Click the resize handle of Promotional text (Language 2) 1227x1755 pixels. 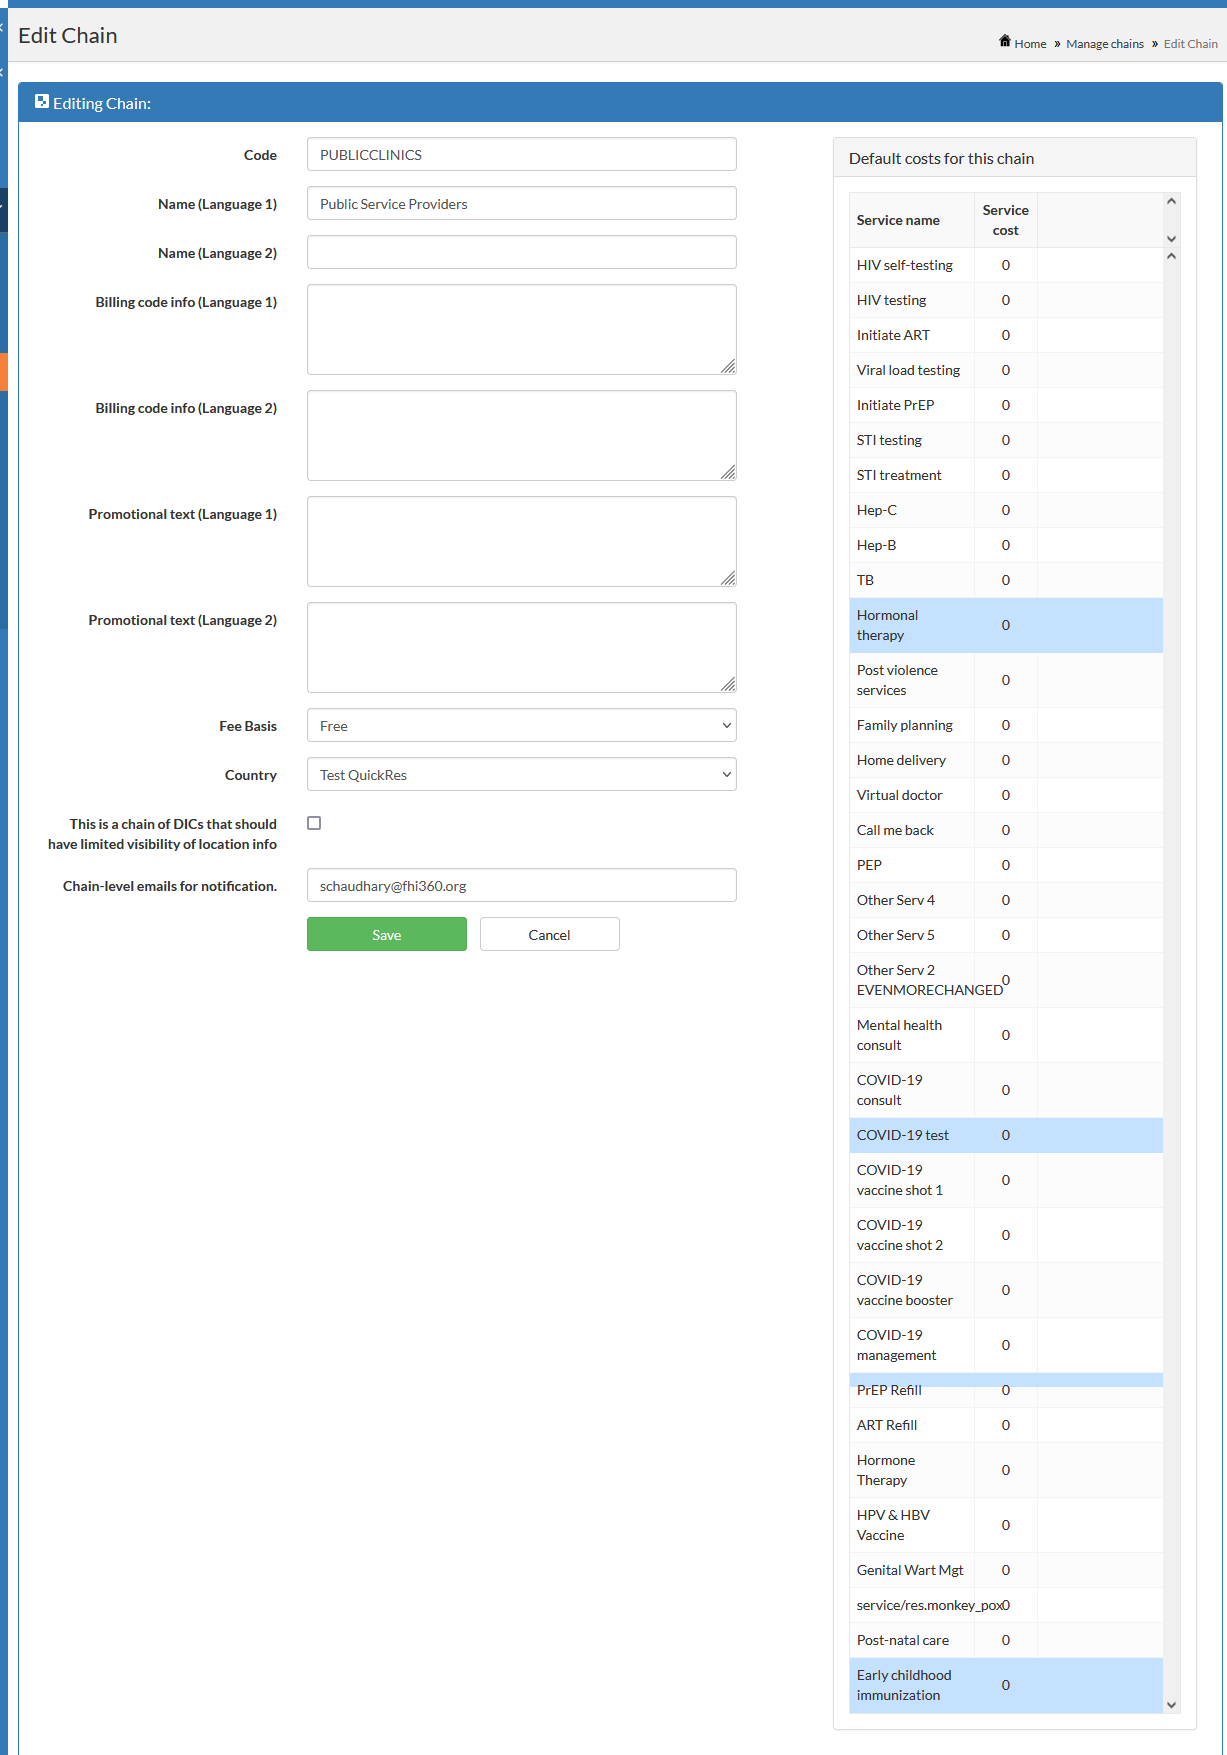[728, 685]
